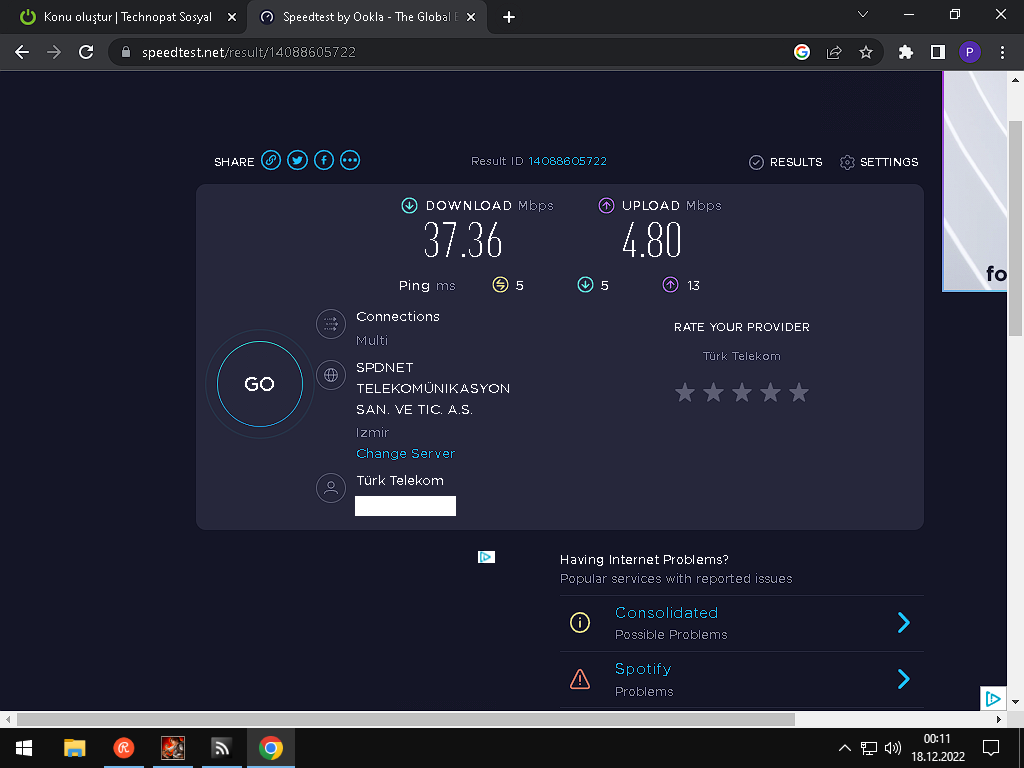Open speedtest SETTINGS
1024x768 pixels.
879,162
